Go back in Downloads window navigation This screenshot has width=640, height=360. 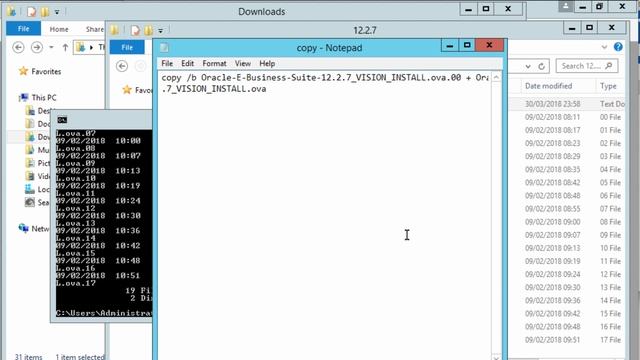pos(18,47)
